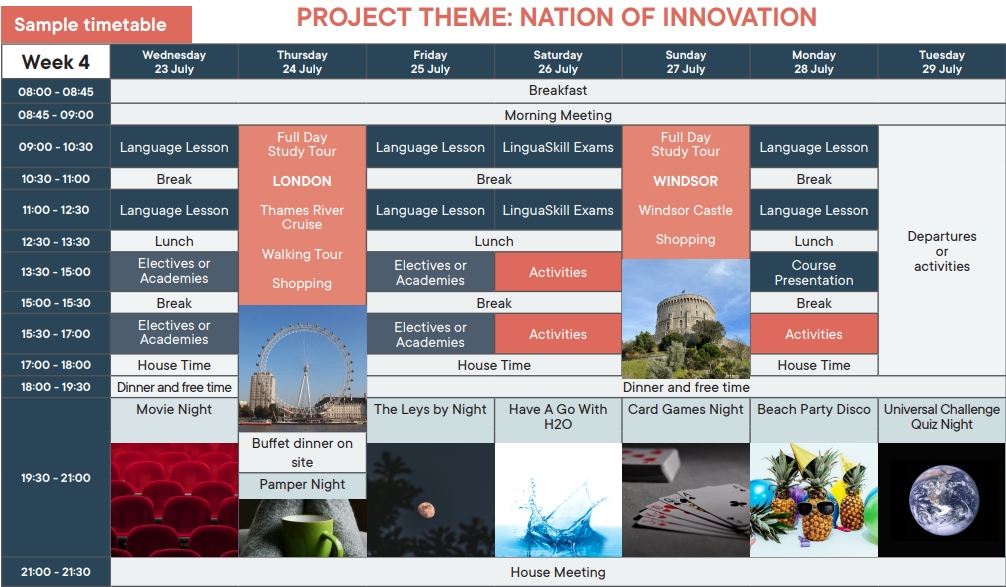Select the 12:30 - 13:30 time slot
1006x587 pixels.
[56, 241]
